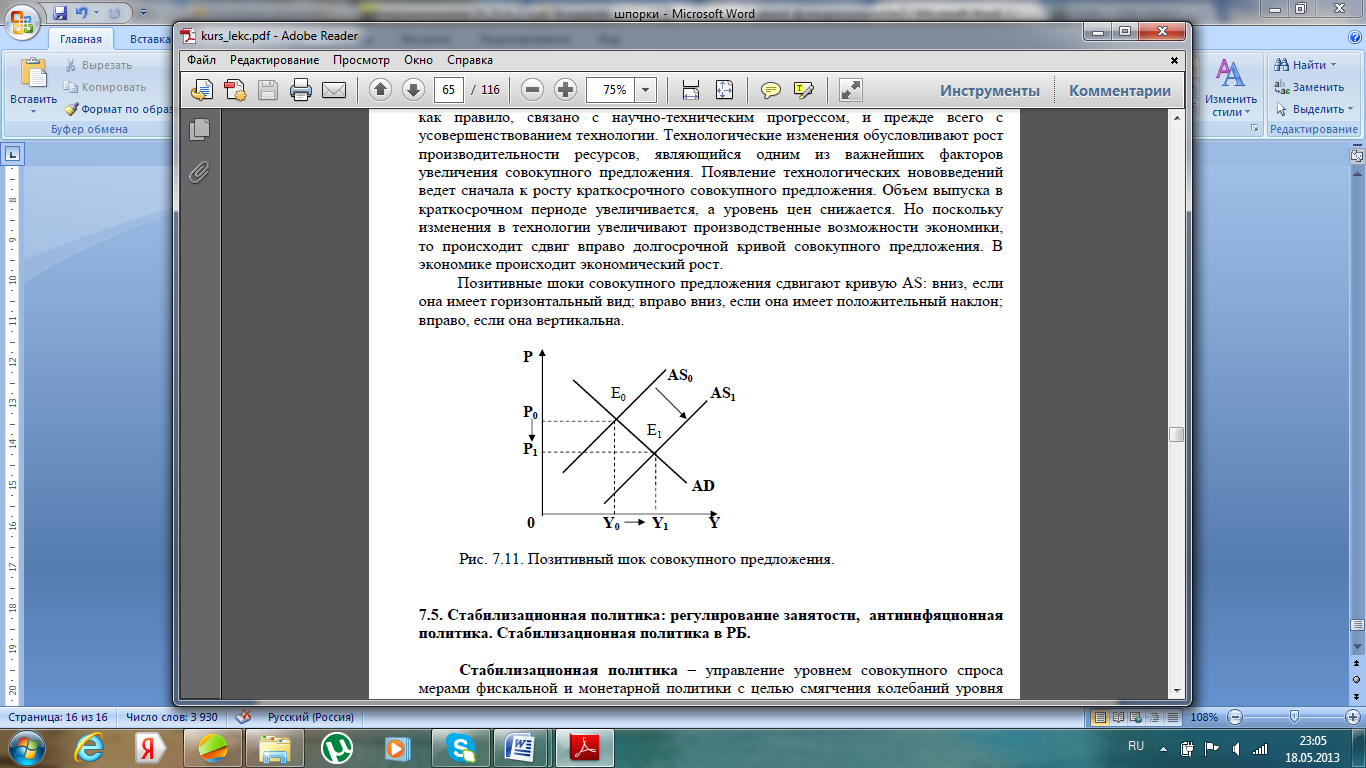Open Word Find dropdown arrow
Viewport: 1366px width, 768px height.
(1333, 65)
